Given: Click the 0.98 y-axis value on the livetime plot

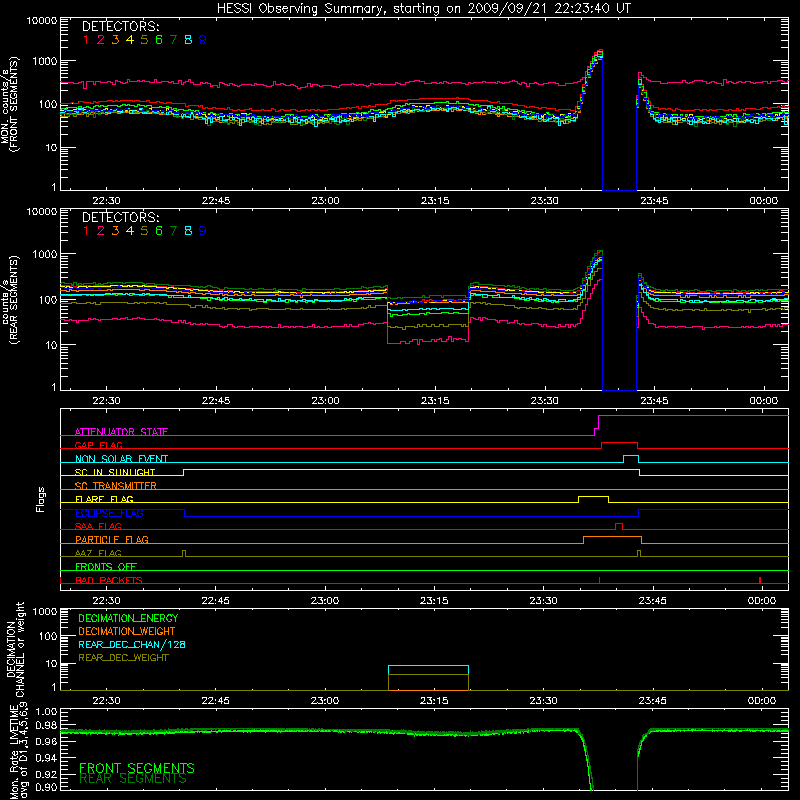Looking at the screenshot, I should (46, 726).
